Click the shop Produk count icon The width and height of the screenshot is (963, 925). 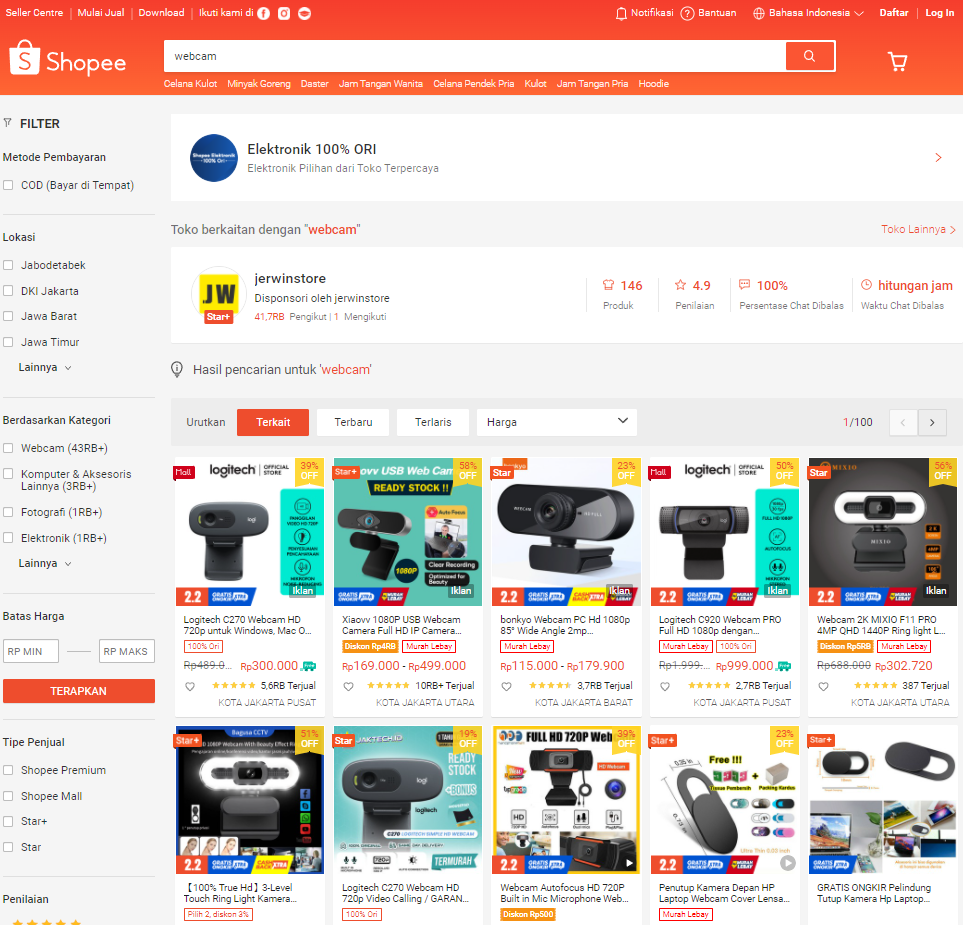[608, 285]
